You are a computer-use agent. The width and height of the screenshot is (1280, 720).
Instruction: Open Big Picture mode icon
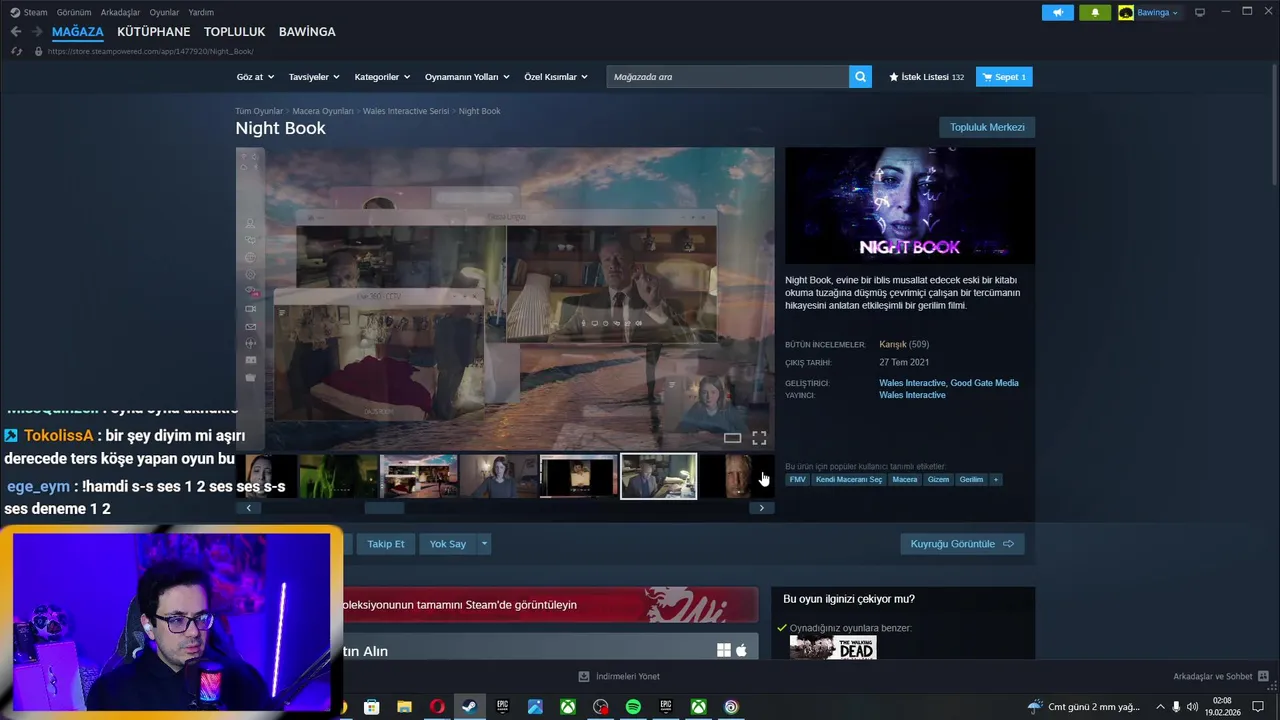click(1200, 12)
